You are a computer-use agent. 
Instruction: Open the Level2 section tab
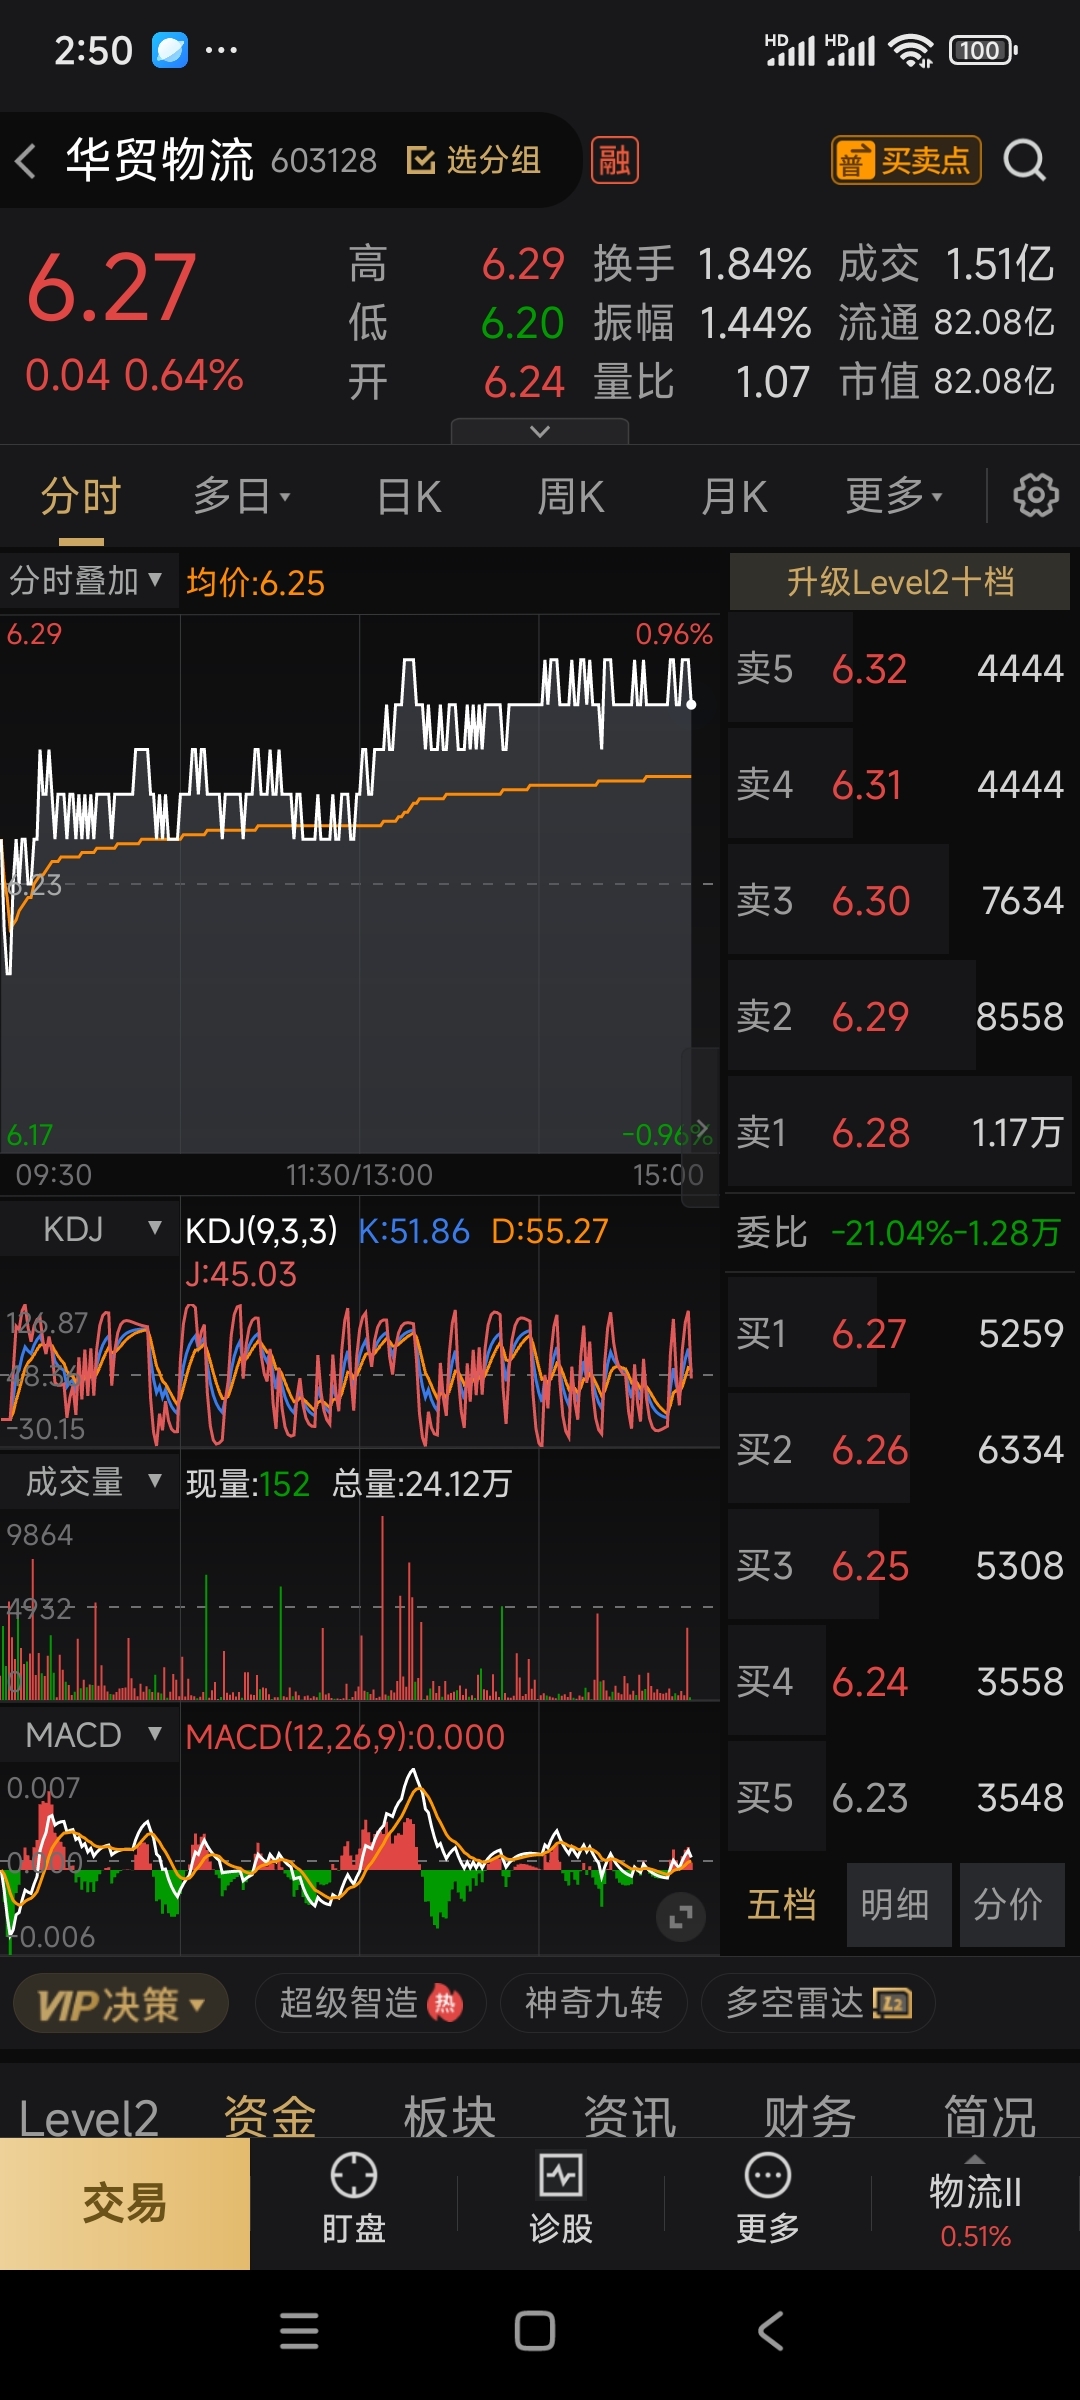click(88, 2116)
